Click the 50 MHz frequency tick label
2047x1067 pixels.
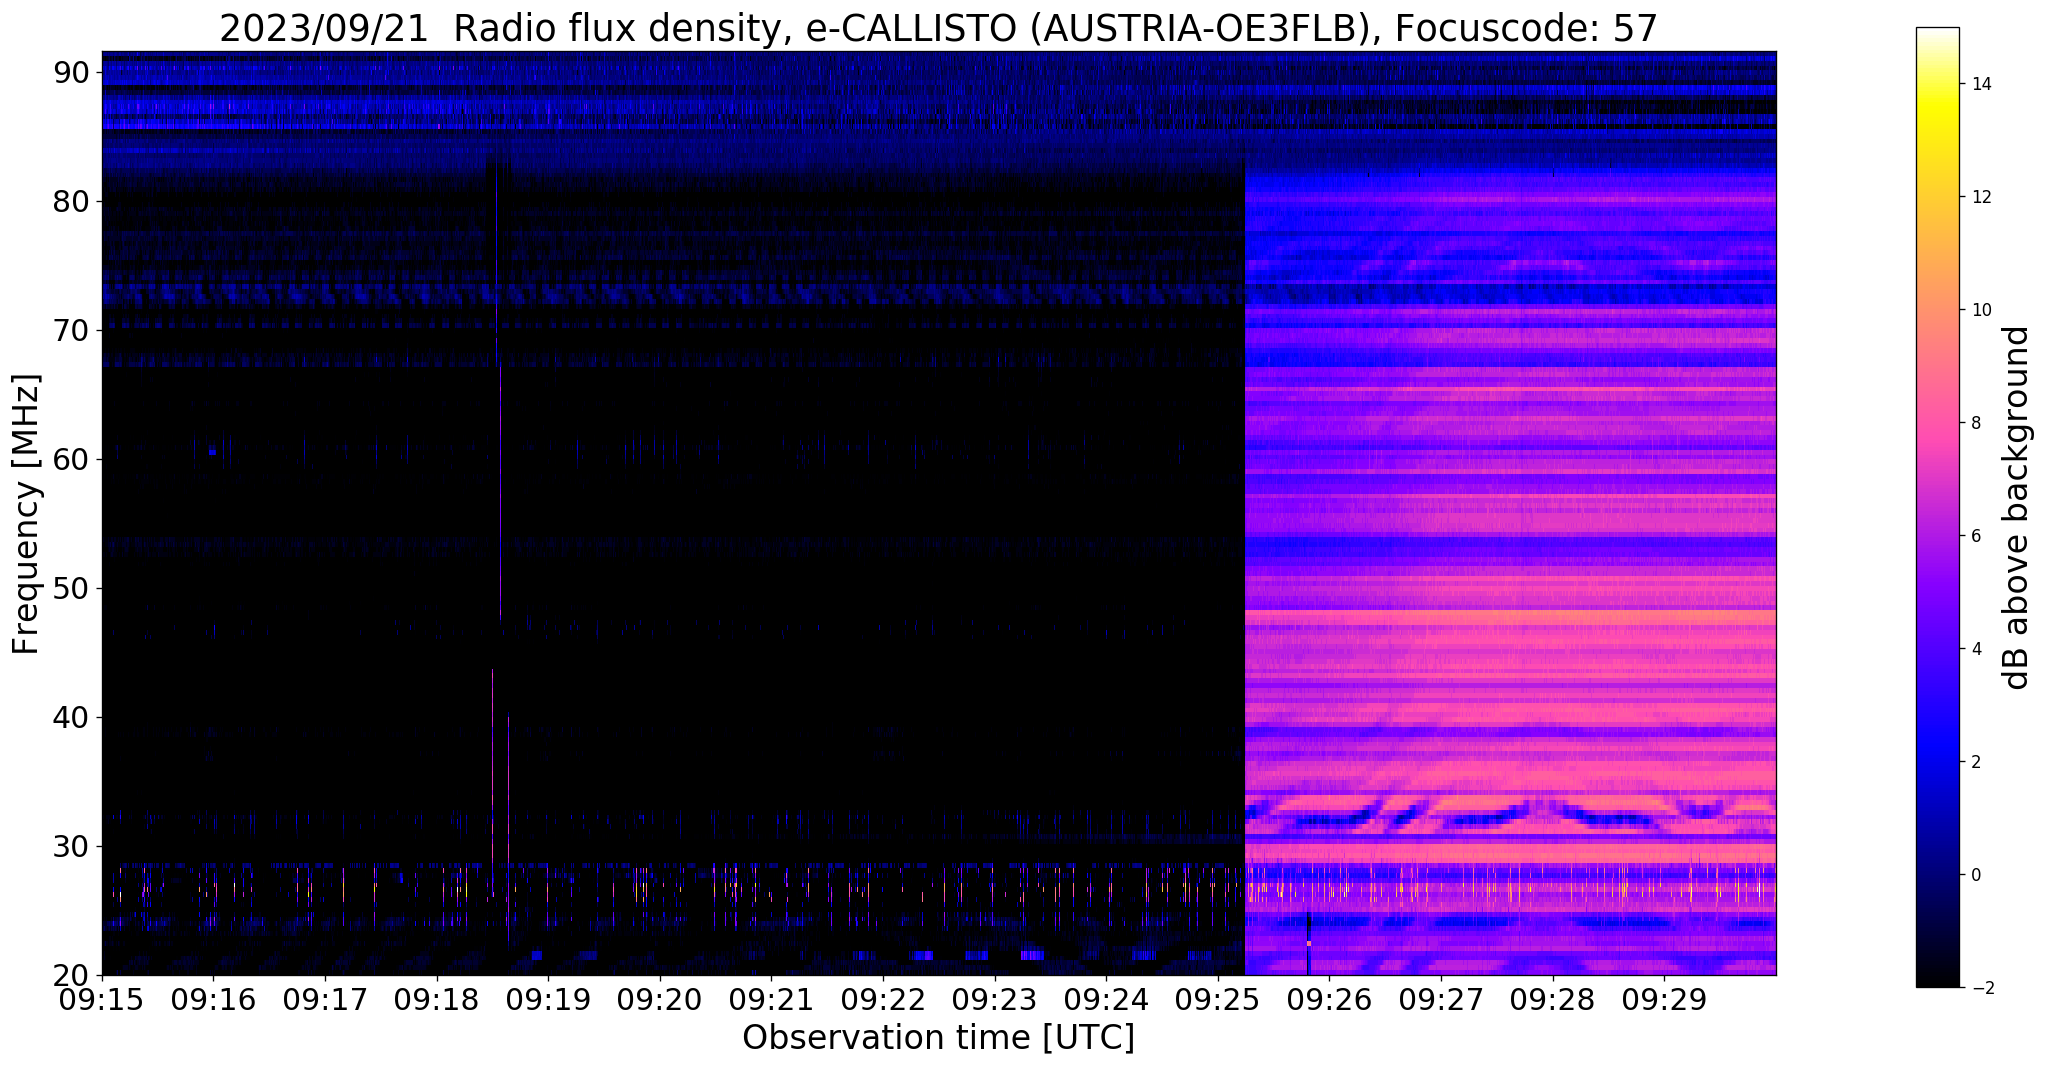[x=72, y=588]
